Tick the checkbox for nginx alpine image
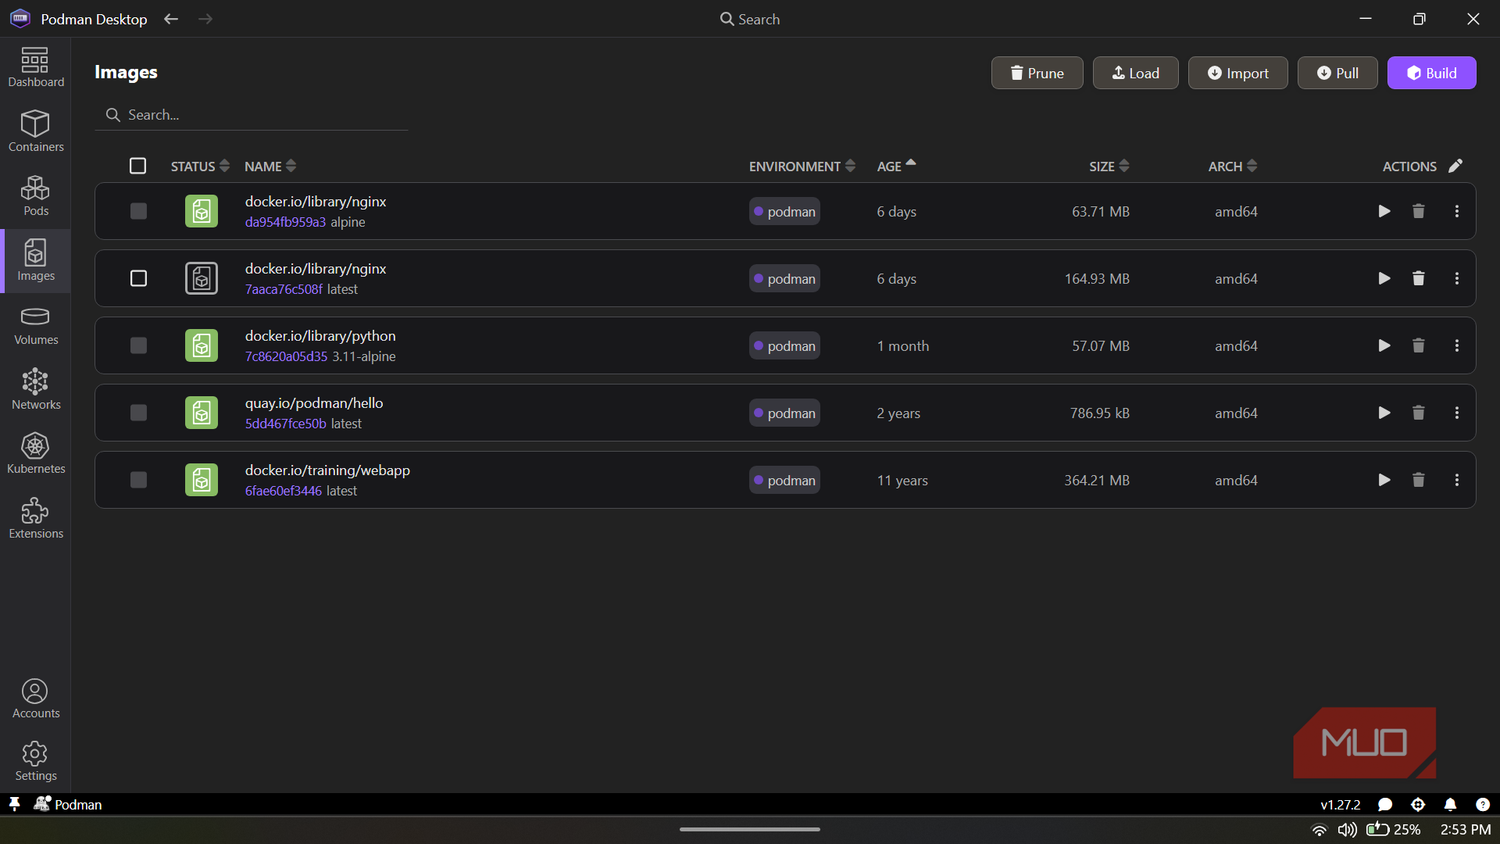This screenshot has width=1500, height=844. 138,211
